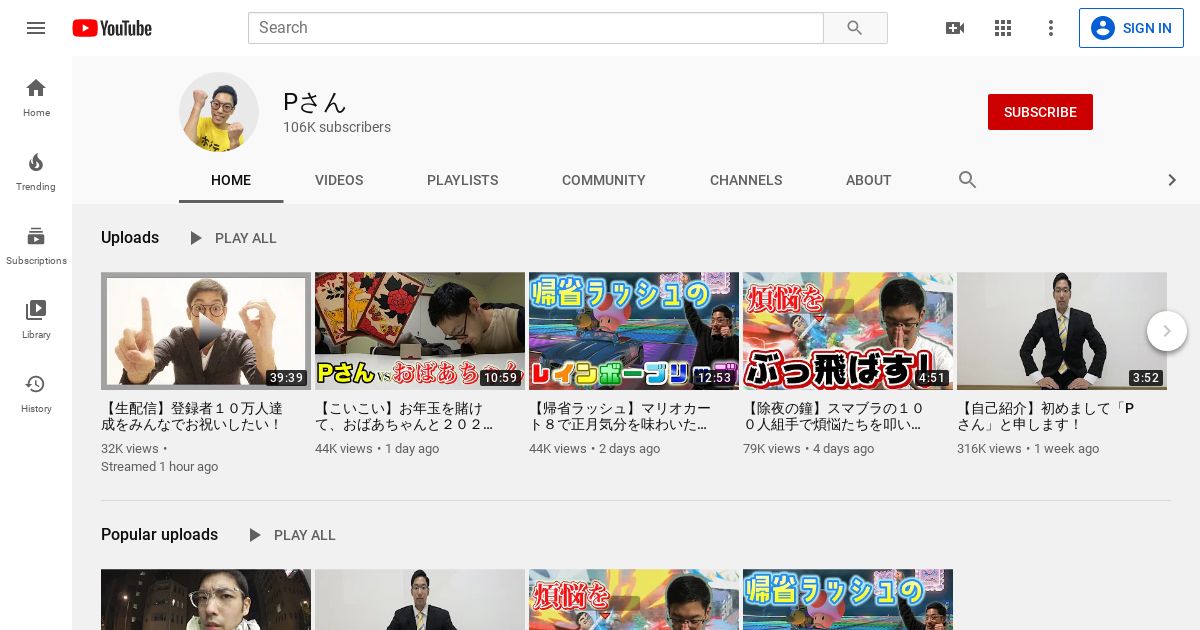Switch to the ABOUT tab
Viewport: 1200px width, 630px height.
point(868,180)
